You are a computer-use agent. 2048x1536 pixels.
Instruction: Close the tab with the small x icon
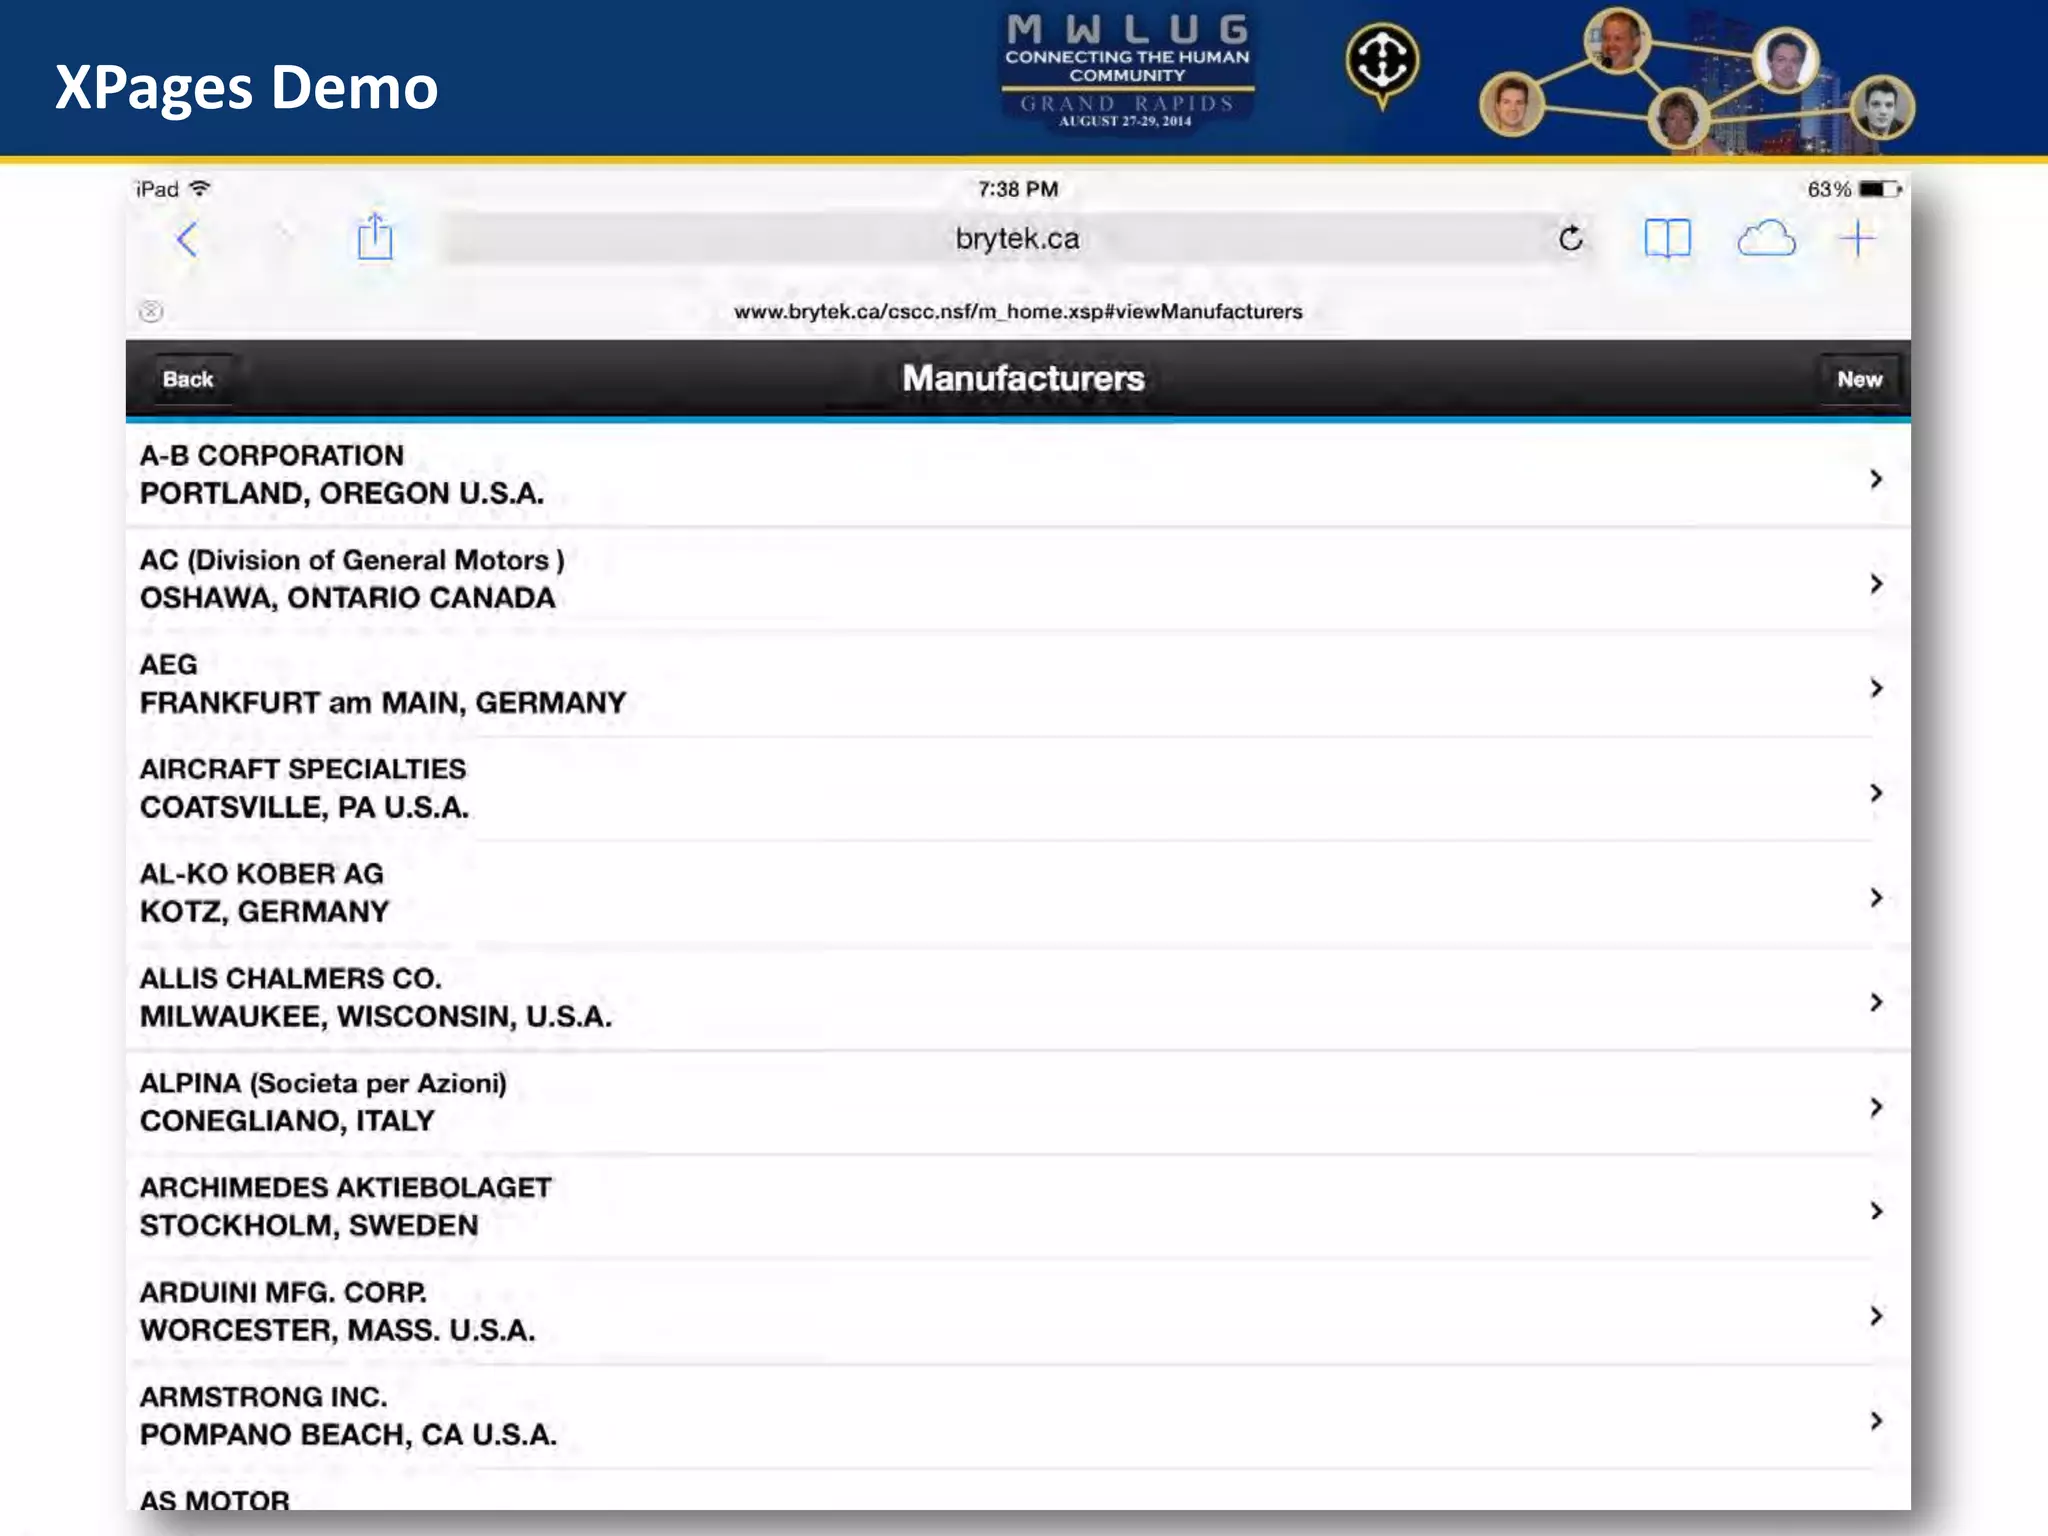tap(151, 311)
